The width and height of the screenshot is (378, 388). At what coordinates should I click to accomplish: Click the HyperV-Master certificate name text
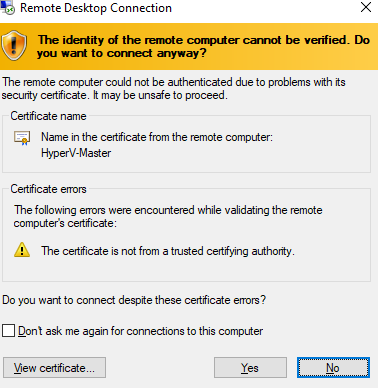coord(76,153)
